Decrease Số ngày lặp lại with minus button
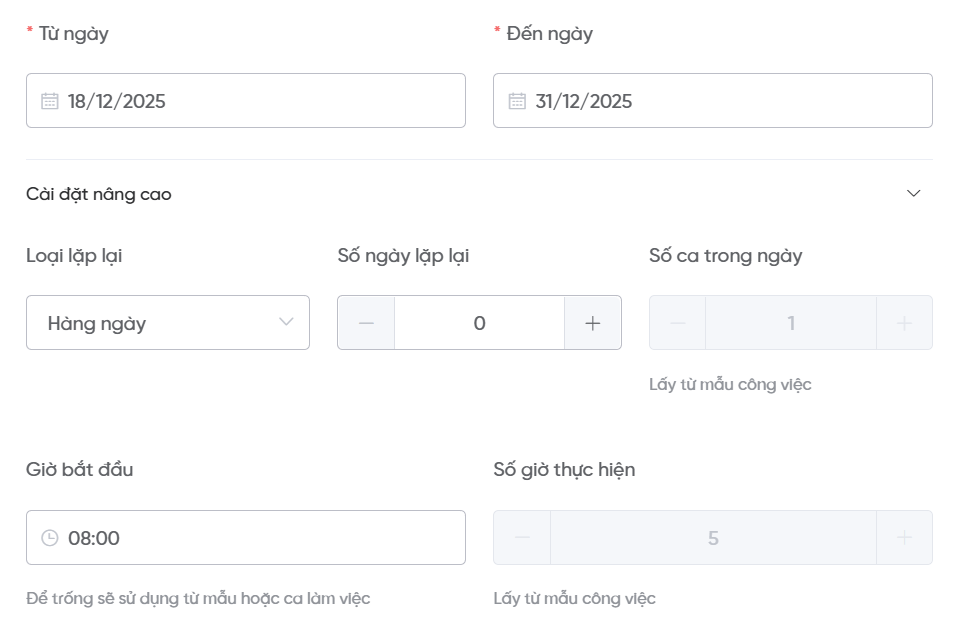 (366, 323)
